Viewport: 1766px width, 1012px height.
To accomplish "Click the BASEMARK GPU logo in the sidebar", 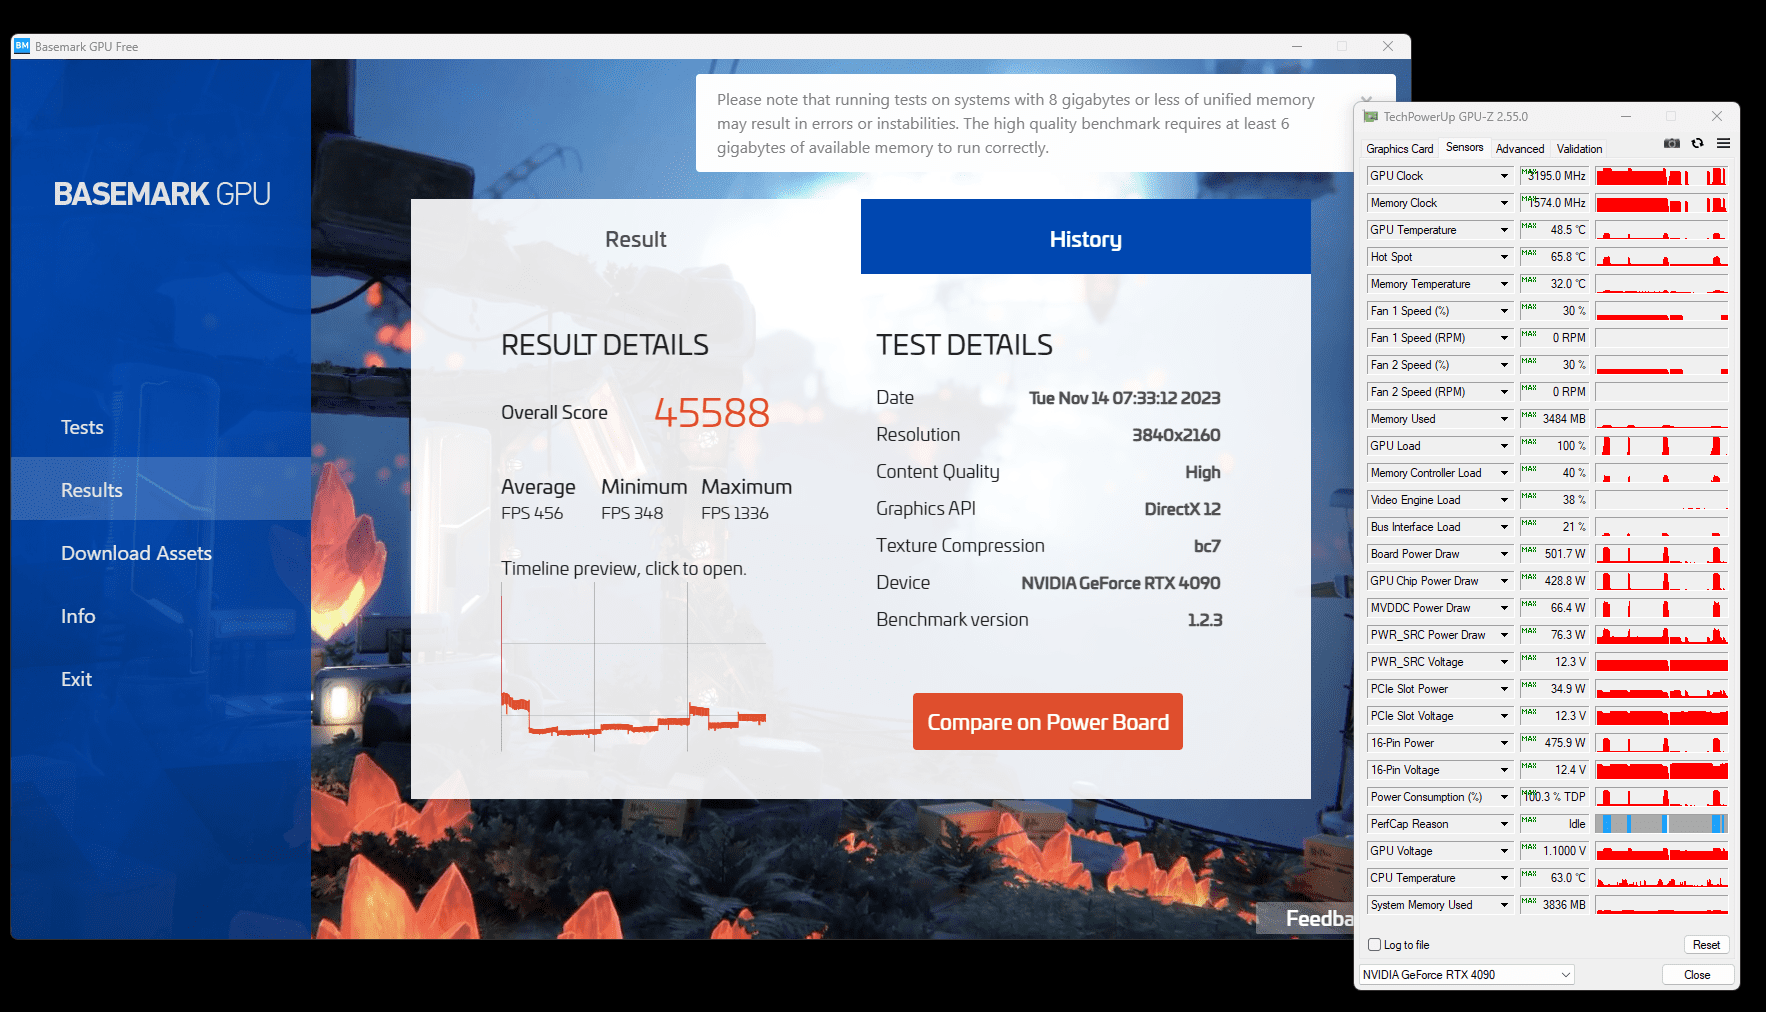I will 162,194.
